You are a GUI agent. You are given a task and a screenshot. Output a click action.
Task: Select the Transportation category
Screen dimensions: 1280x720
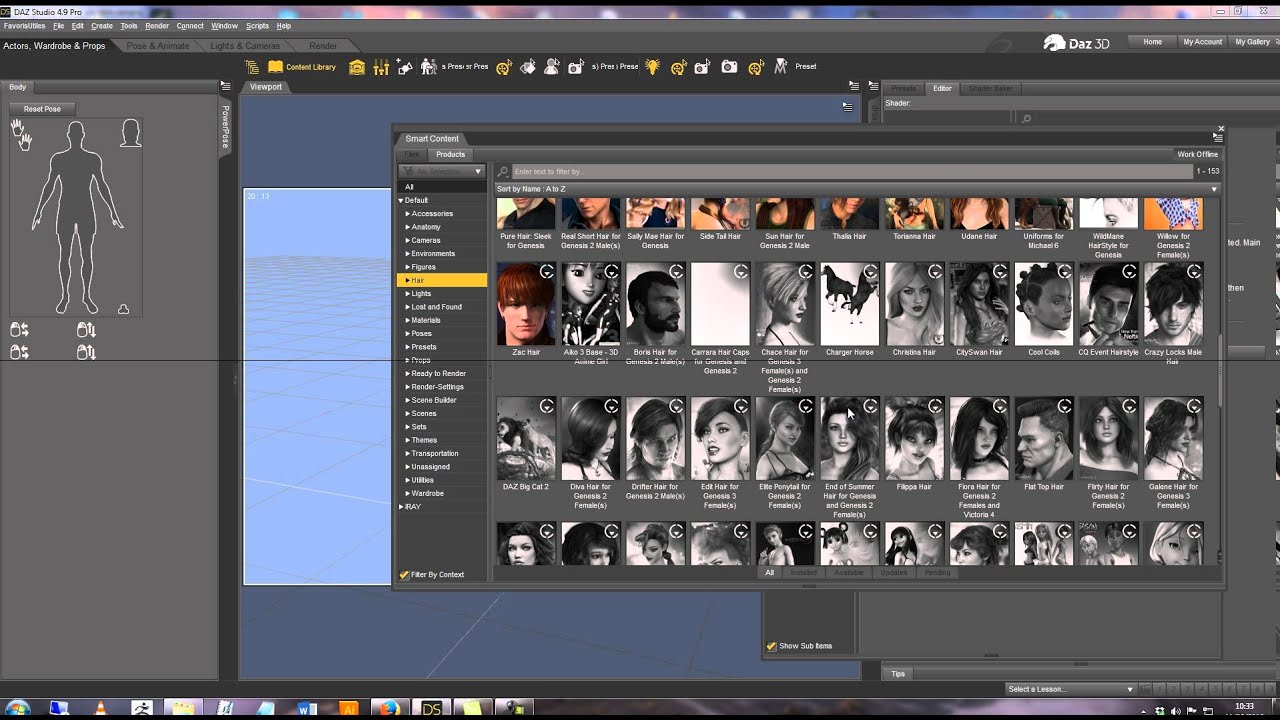pos(435,454)
